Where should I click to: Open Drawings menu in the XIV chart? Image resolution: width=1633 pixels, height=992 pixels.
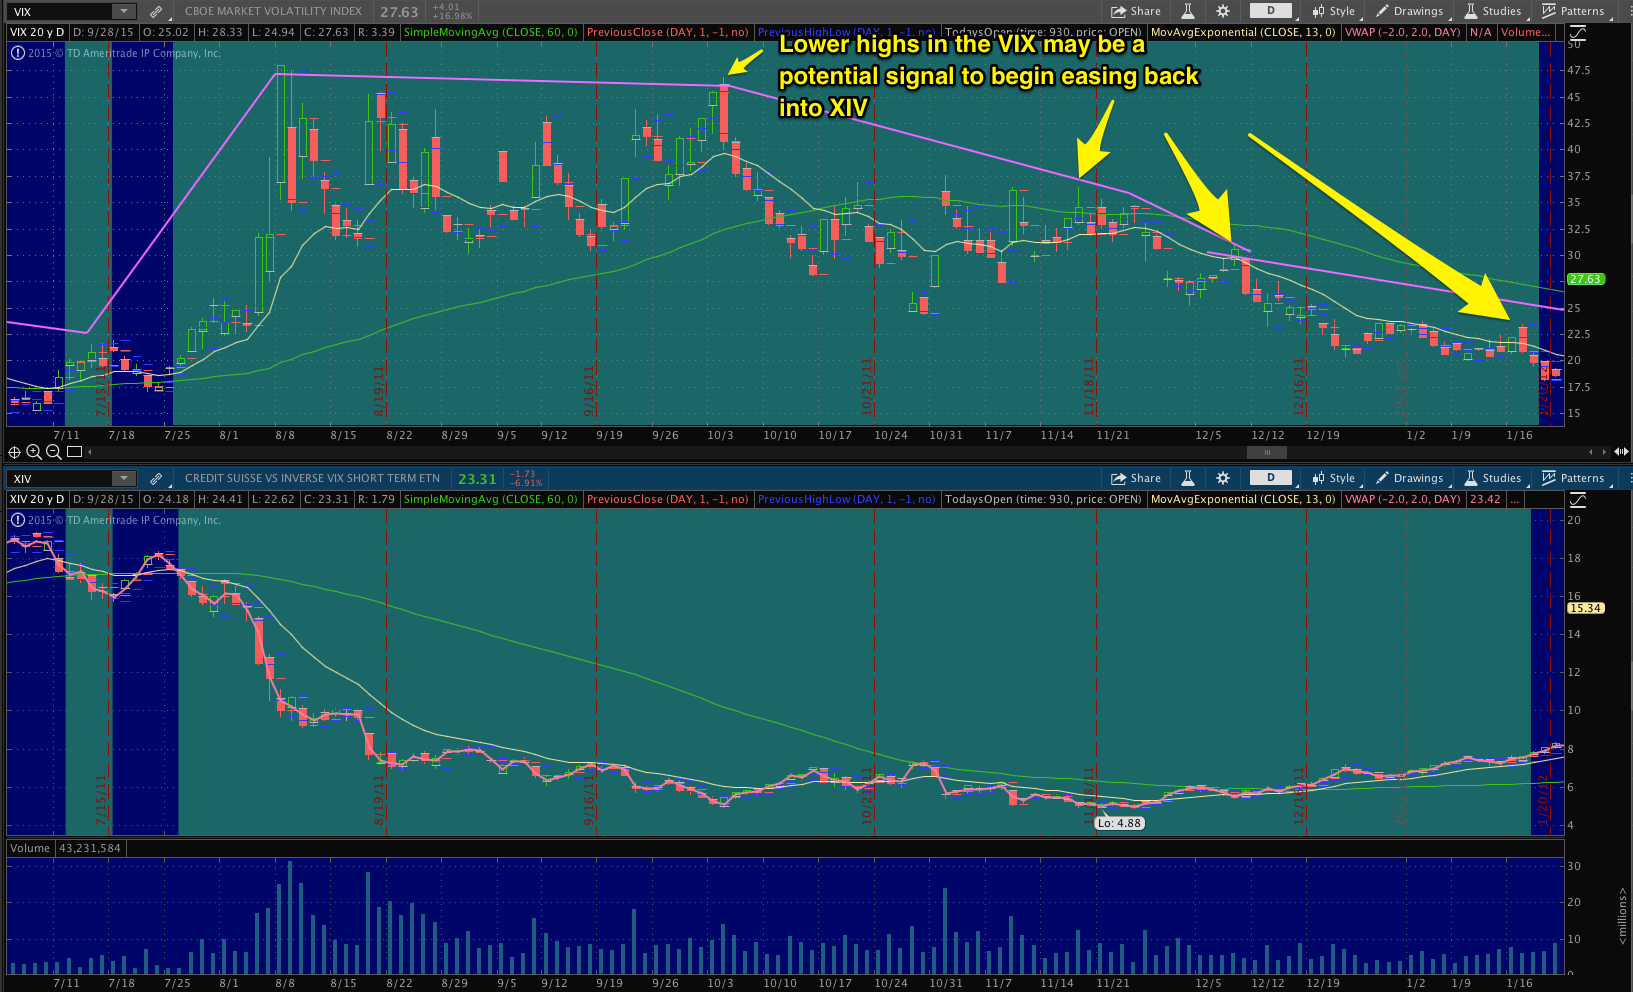click(x=1409, y=478)
